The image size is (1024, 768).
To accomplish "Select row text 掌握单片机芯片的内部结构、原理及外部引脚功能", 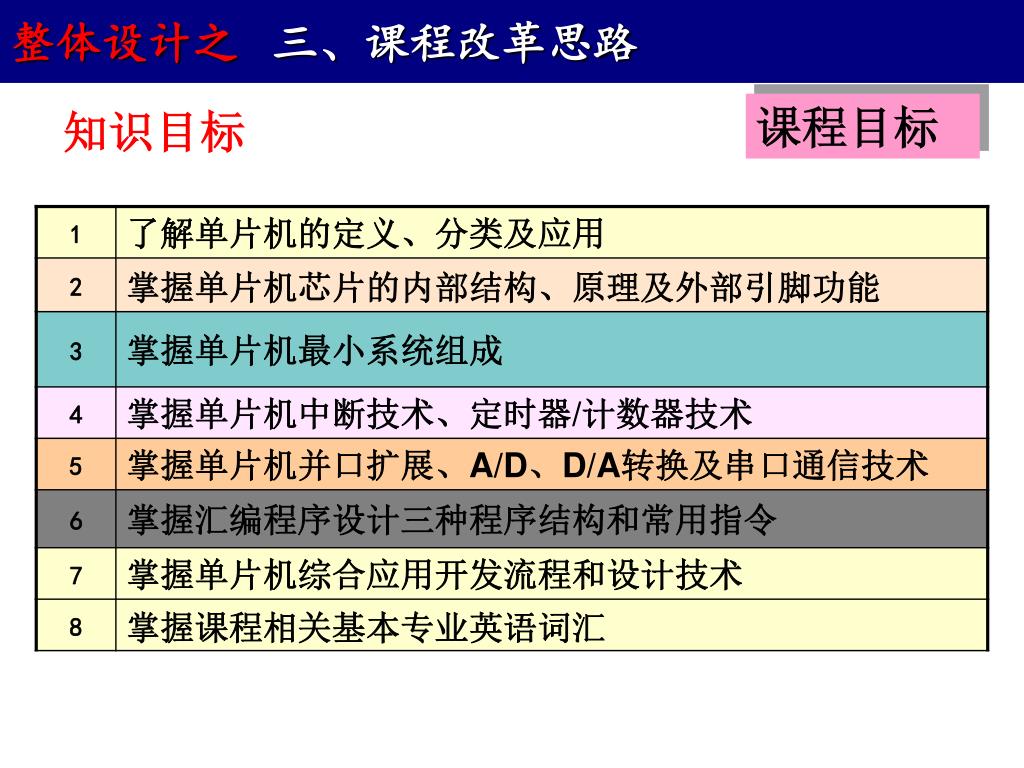I will (504, 287).
